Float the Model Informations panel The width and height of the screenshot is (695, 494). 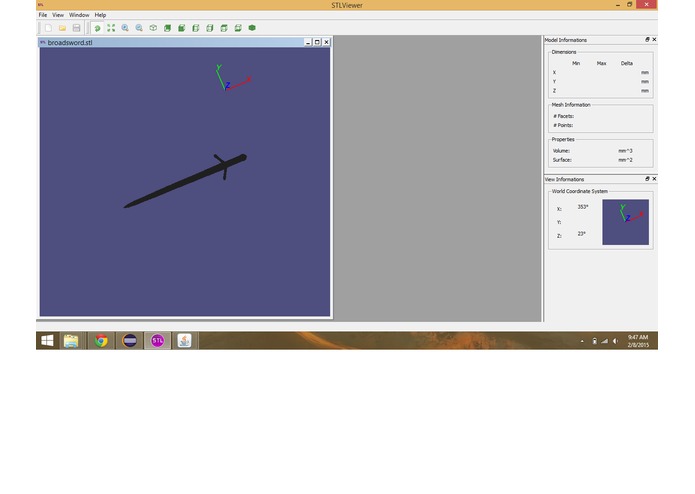pos(647,39)
